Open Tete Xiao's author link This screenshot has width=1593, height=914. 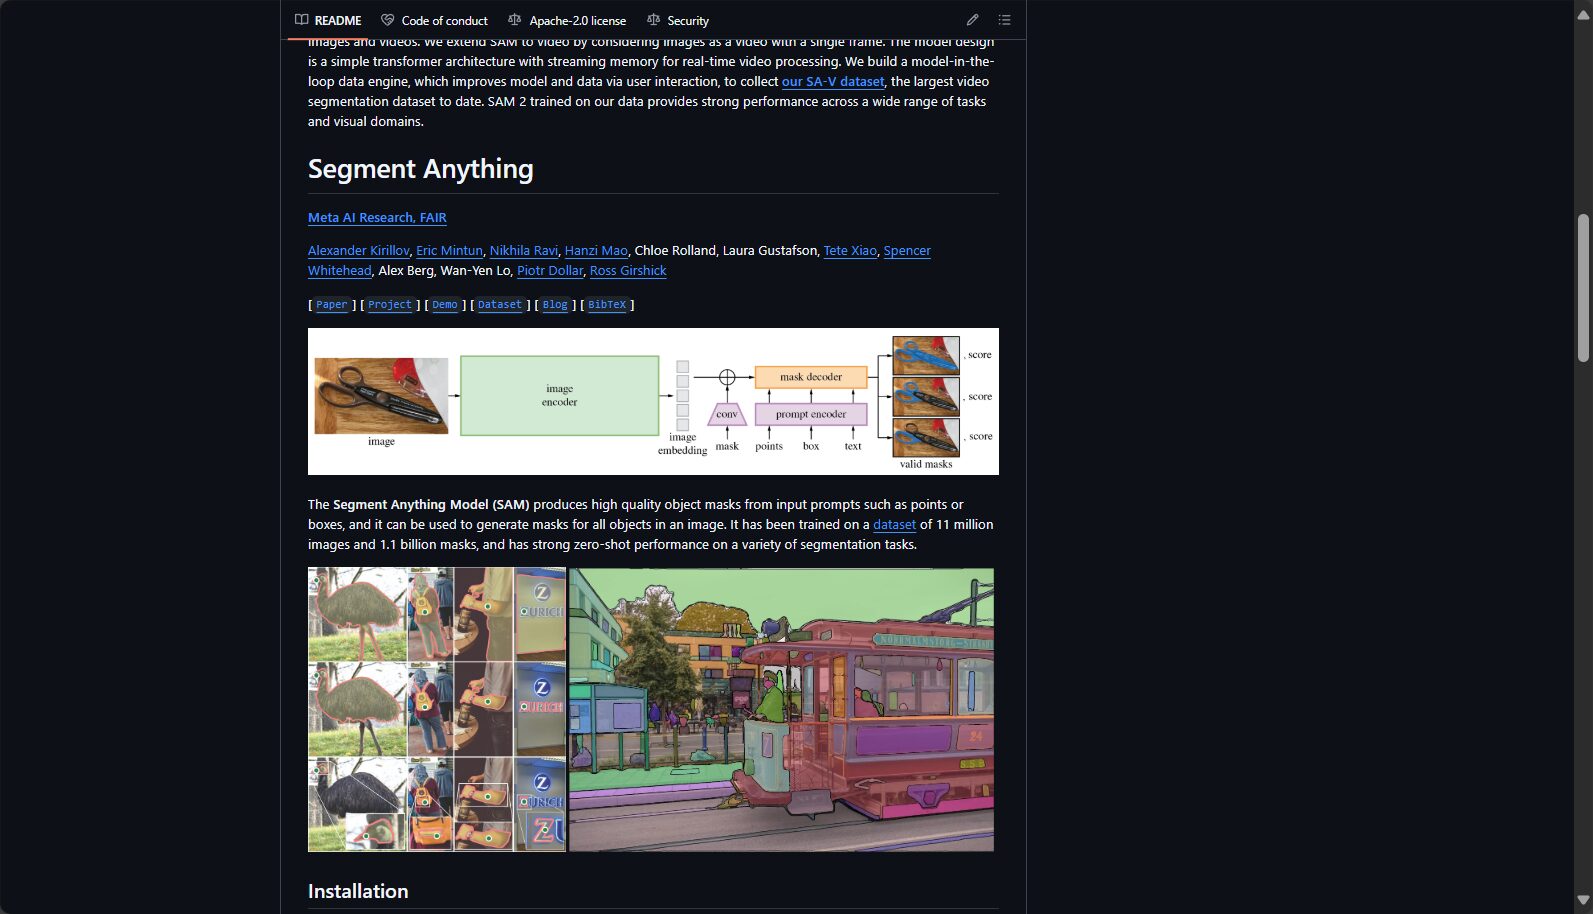(x=850, y=251)
